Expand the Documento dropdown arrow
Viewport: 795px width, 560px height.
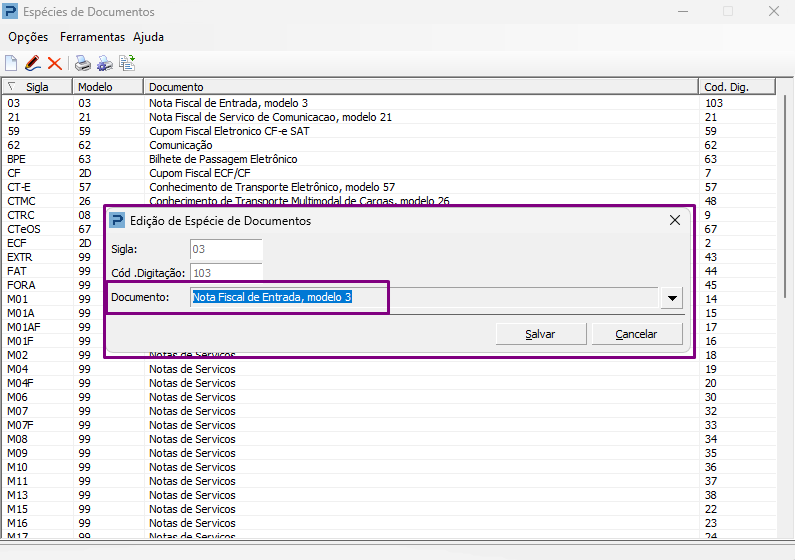click(672, 298)
